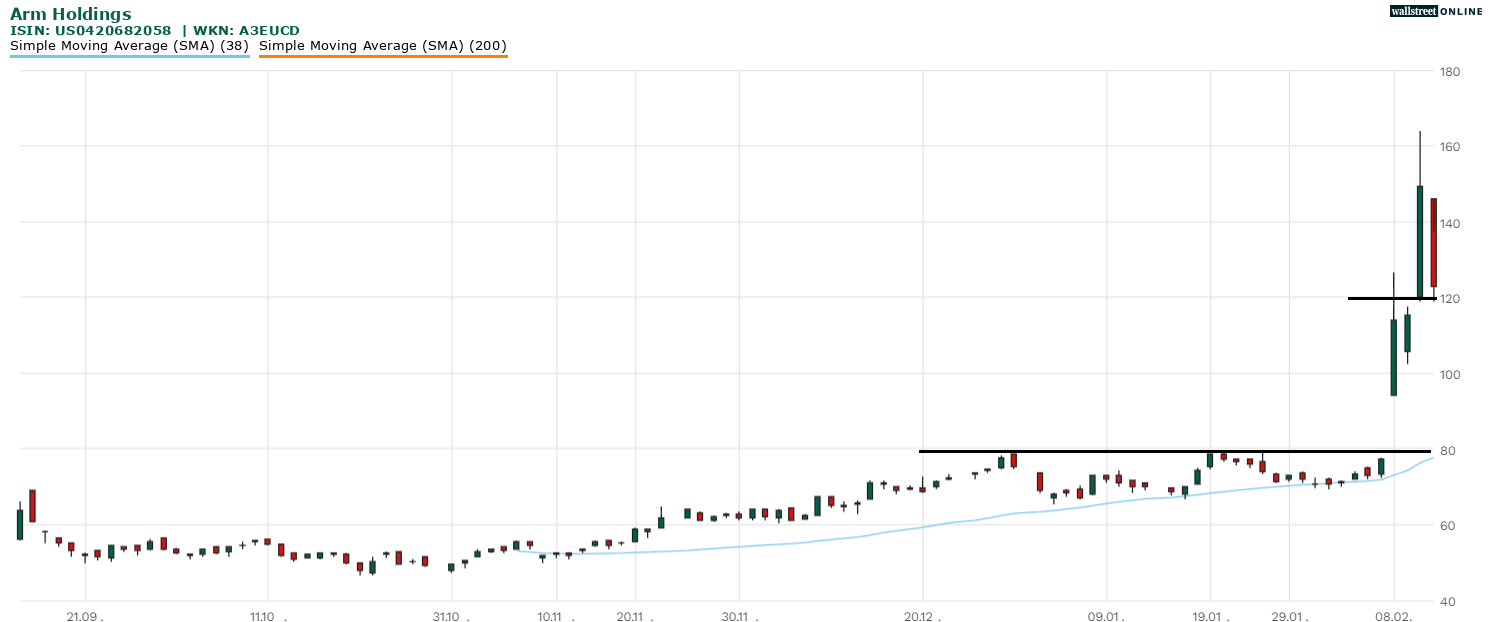Click the 21.09. date label on x-axis
This screenshot has height=622, width=1490.
[85, 616]
